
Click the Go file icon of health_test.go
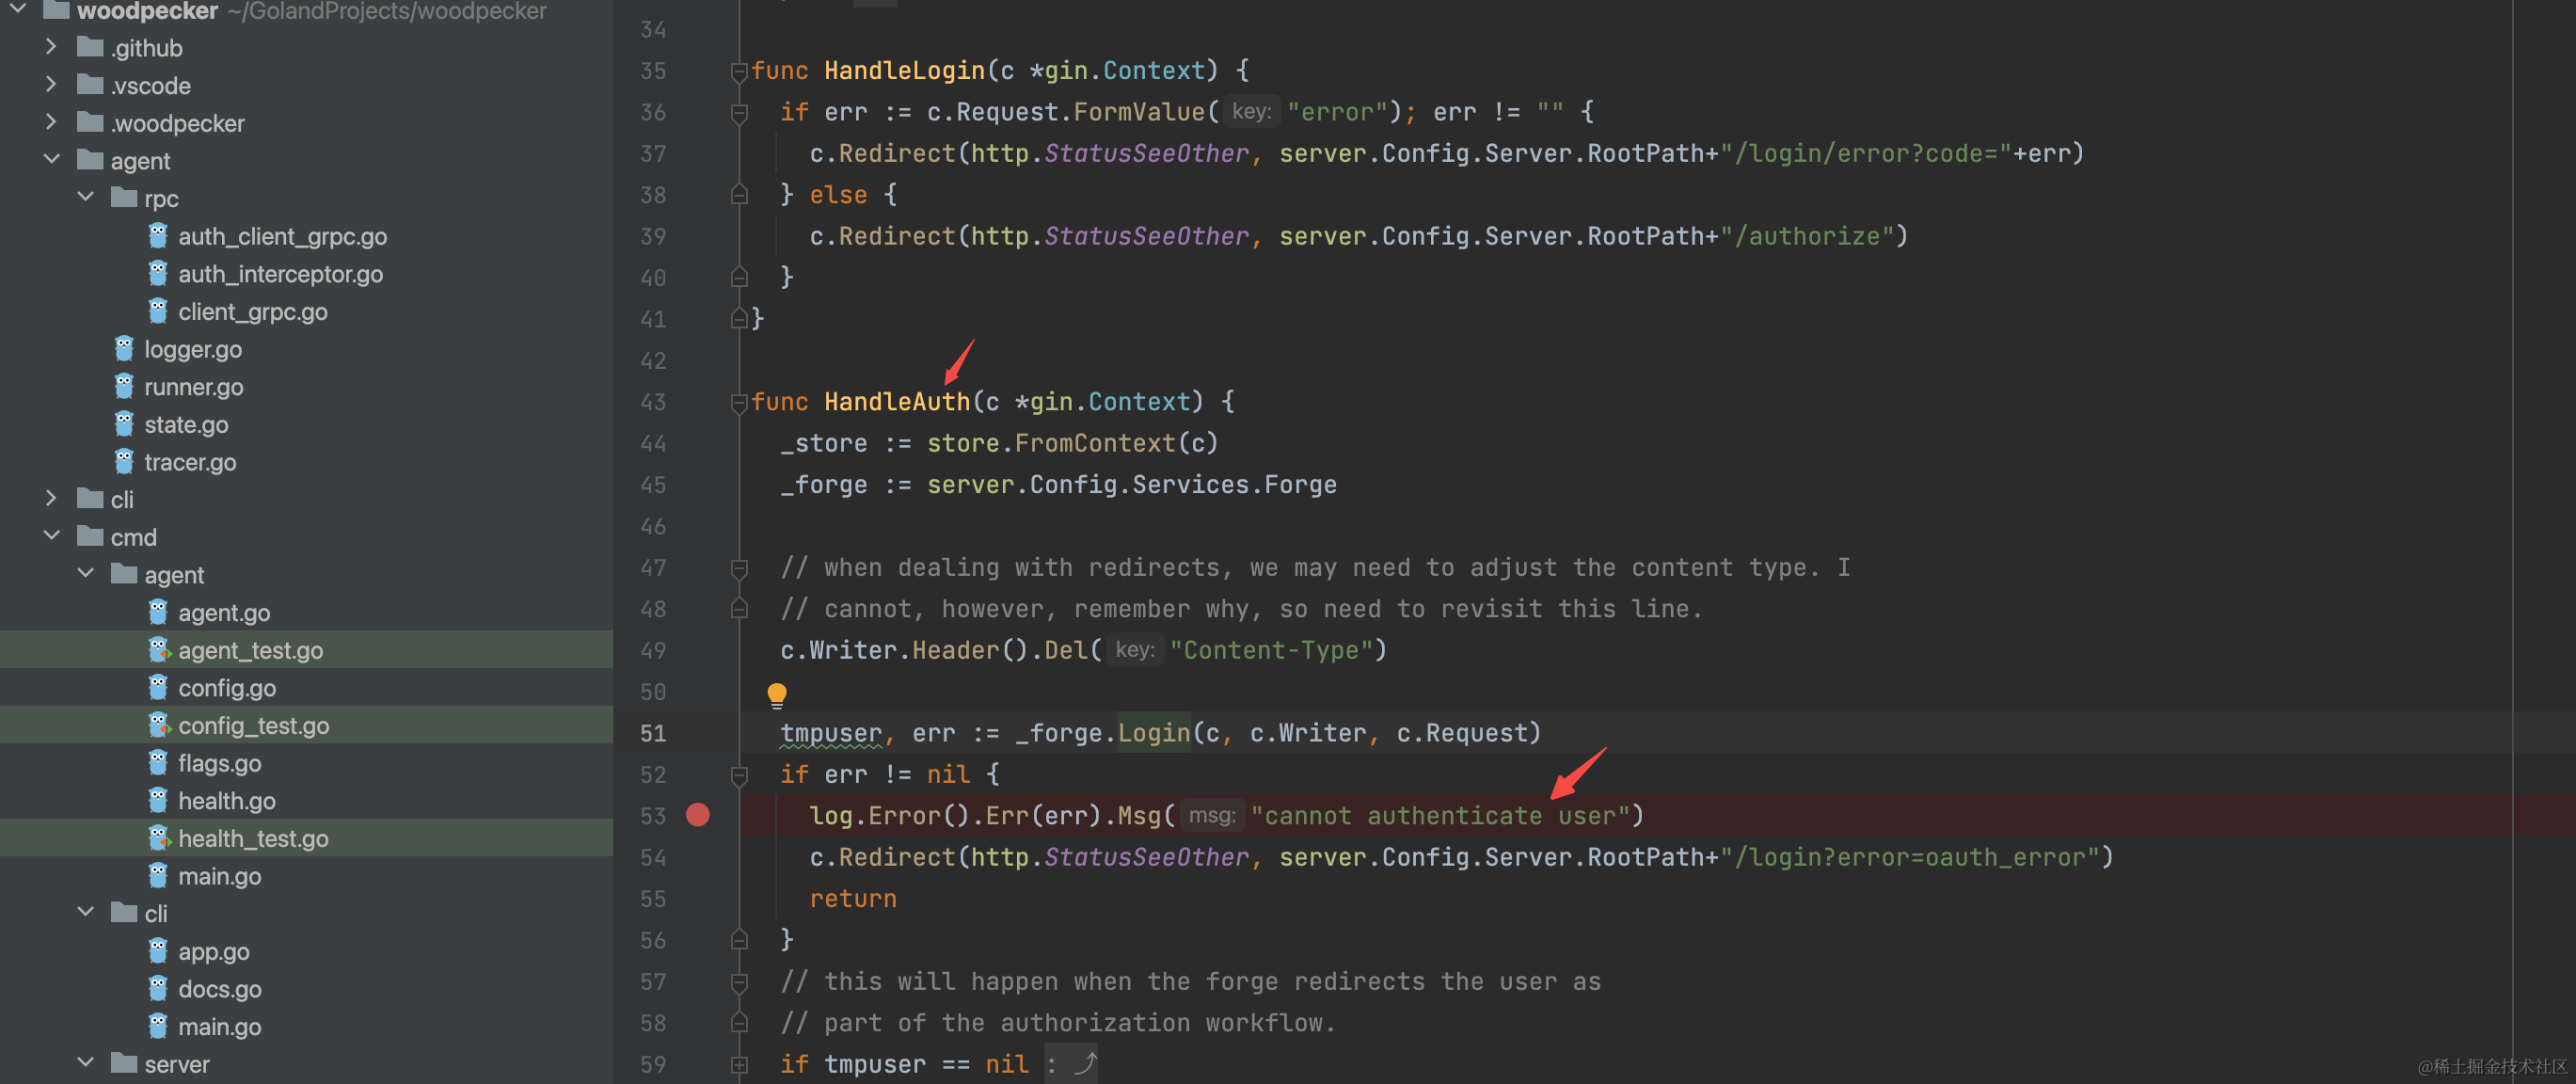(x=158, y=837)
